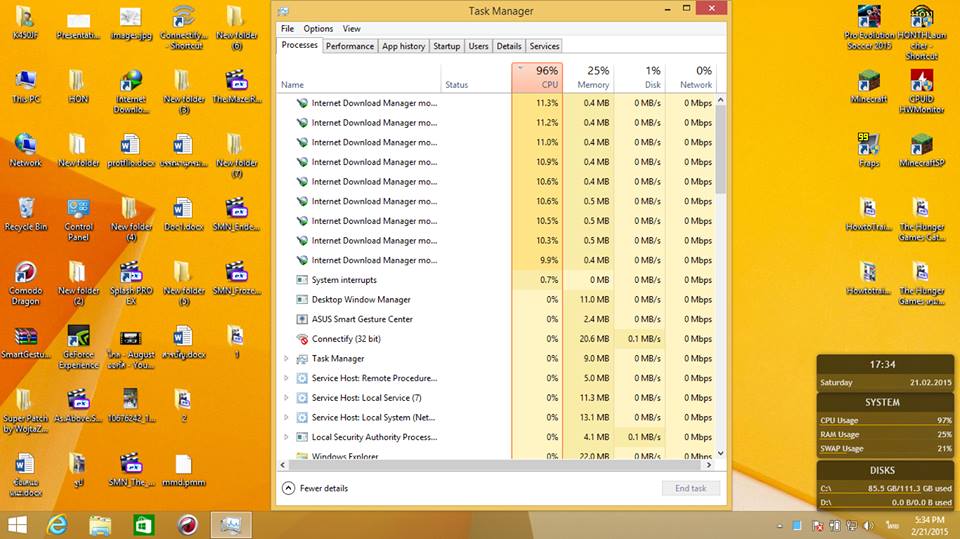Viewport: 960px width, 539px height.
Task: Launch GeForce Experience desktop icon
Action: coord(78,337)
